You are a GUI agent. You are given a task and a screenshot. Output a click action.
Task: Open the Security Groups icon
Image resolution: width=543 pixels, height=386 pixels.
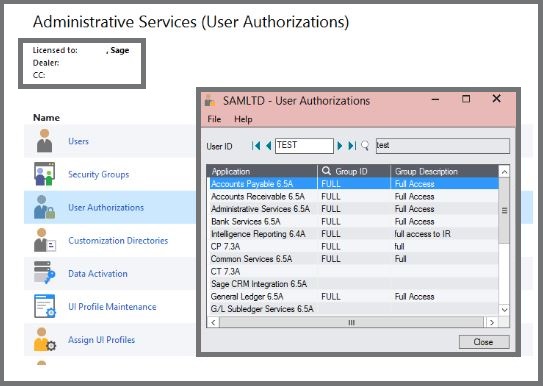44,174
